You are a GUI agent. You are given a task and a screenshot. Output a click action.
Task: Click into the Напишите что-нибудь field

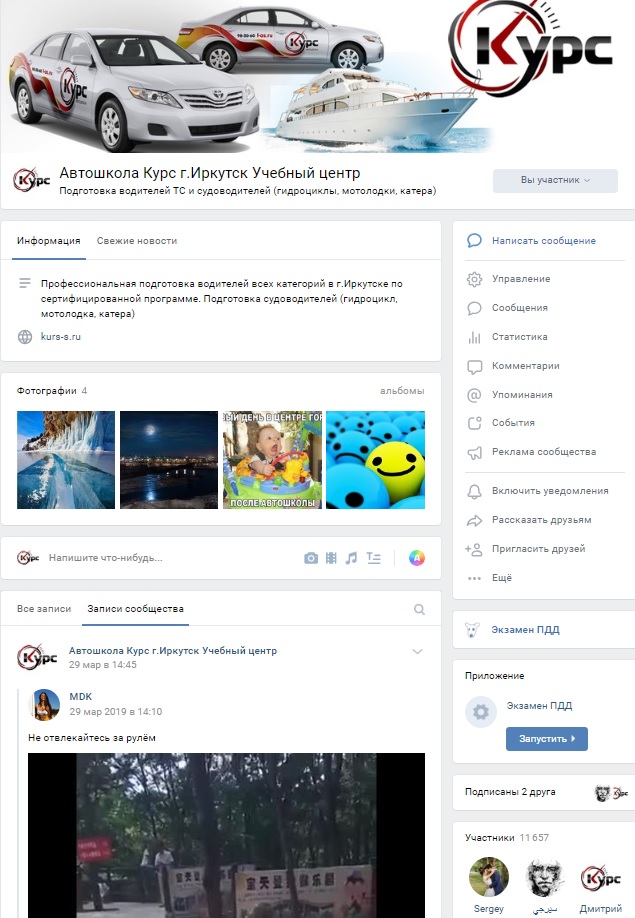(x=170, y=558)
